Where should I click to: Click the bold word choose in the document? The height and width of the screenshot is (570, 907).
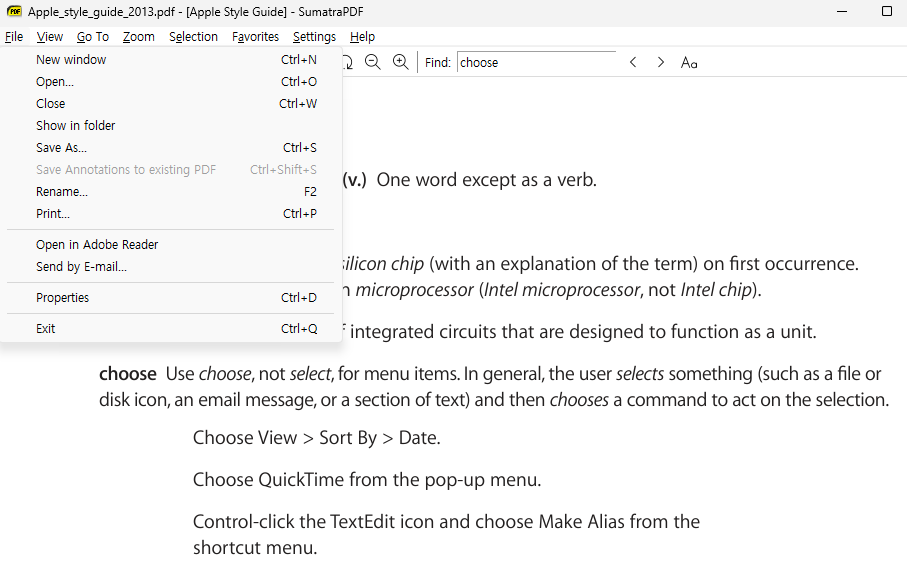(x=127, y=374)
